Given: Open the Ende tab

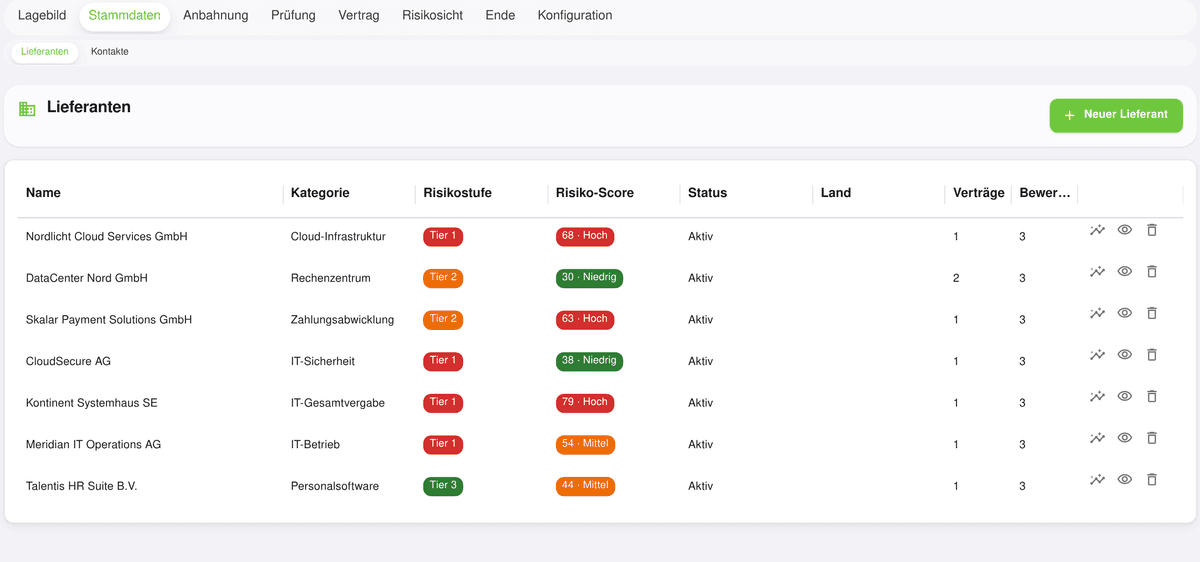Looking at the screenshot, I should pyautogui.click(x=500, y=16).
